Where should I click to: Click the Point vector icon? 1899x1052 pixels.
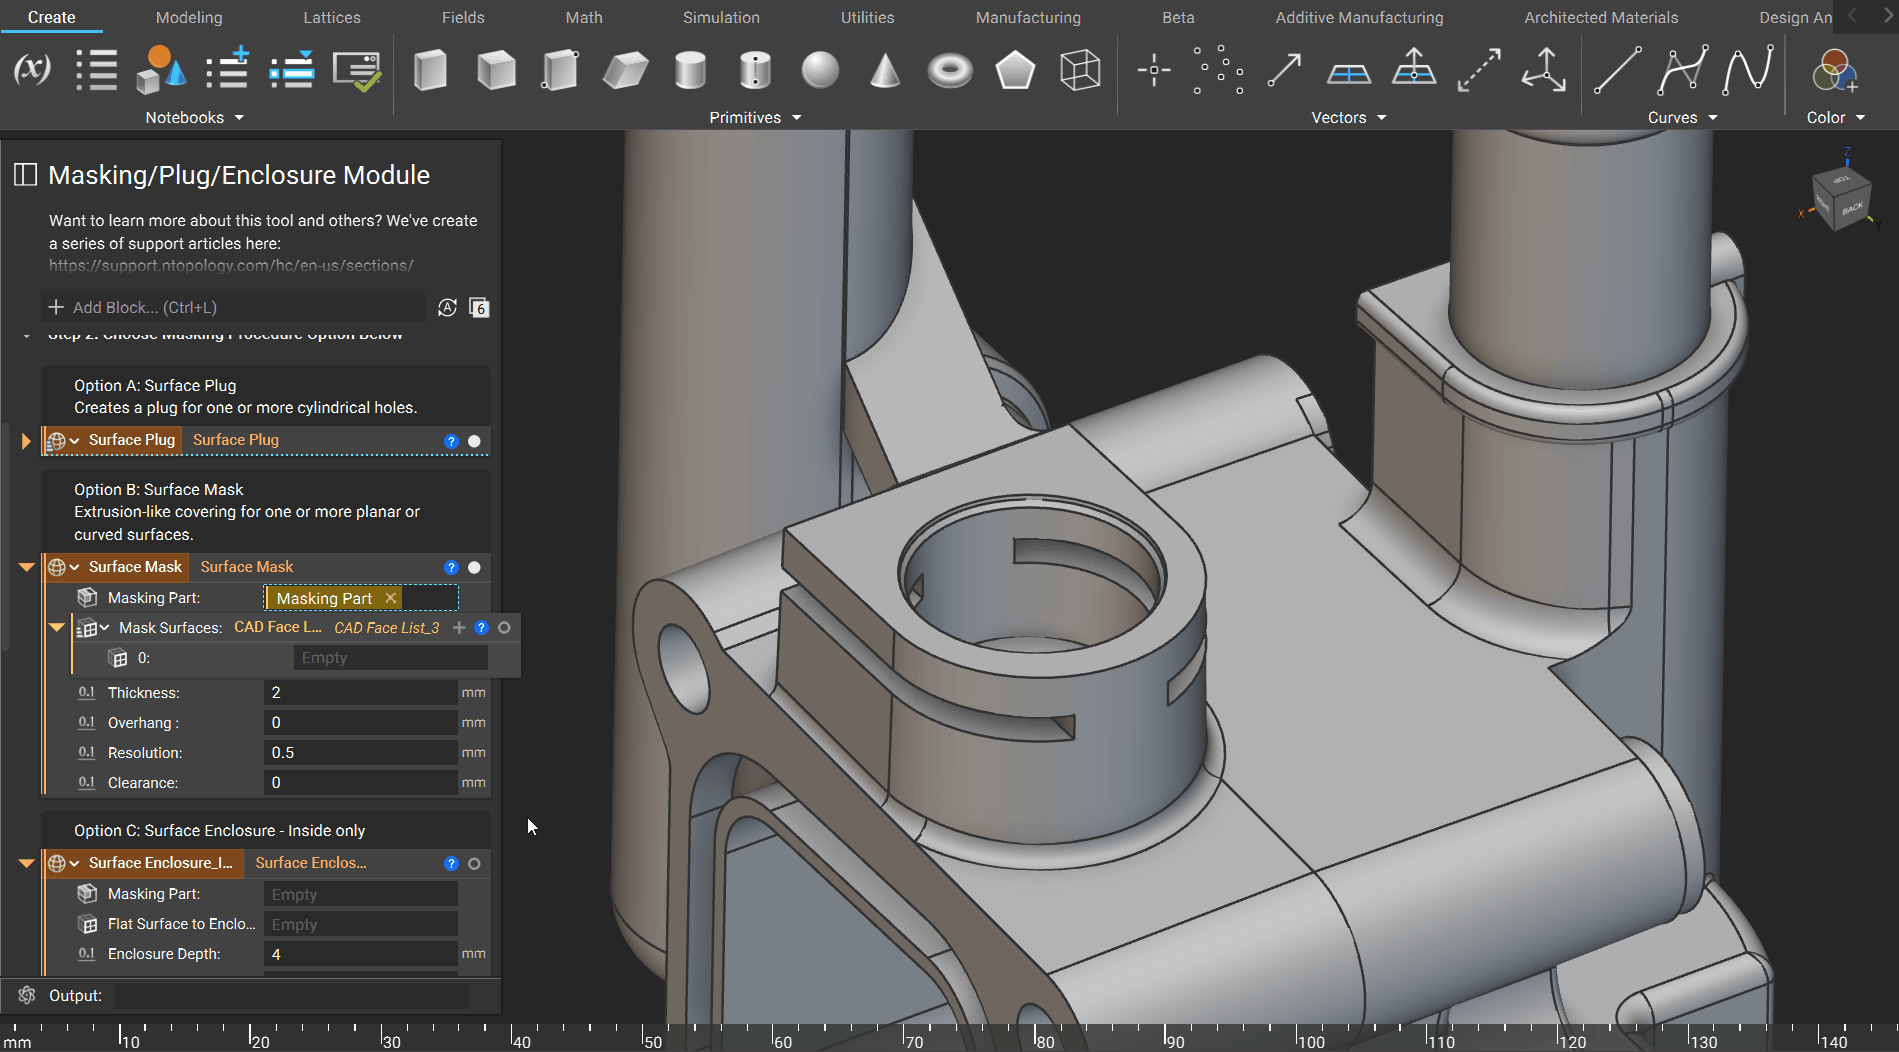pyautogui.click(x=1153, y=70)
